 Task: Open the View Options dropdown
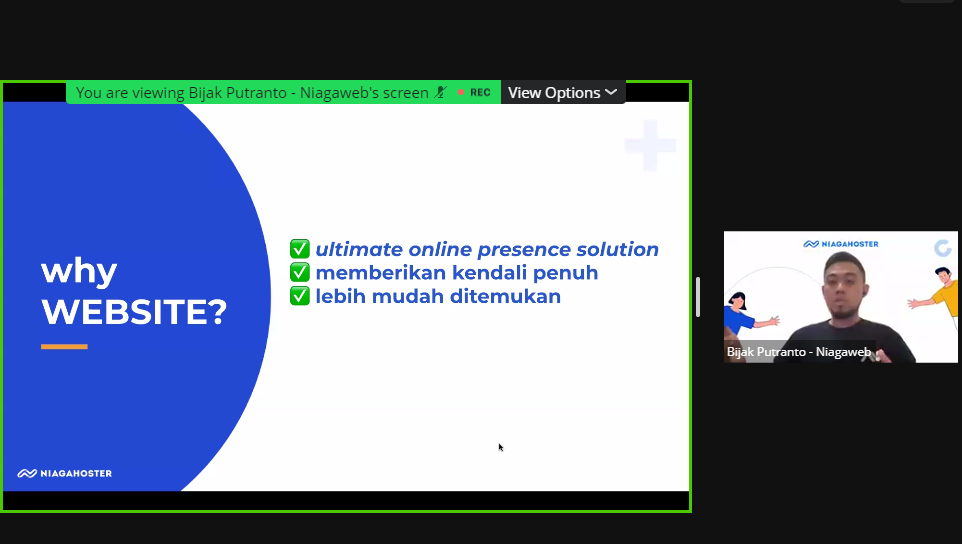(x=562, y=92)
